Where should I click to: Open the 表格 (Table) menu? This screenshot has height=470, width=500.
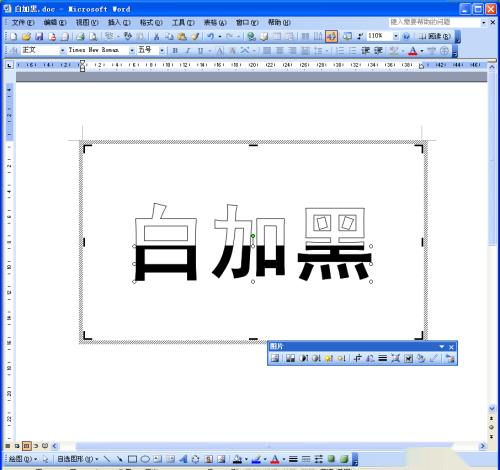pos(215,23)
